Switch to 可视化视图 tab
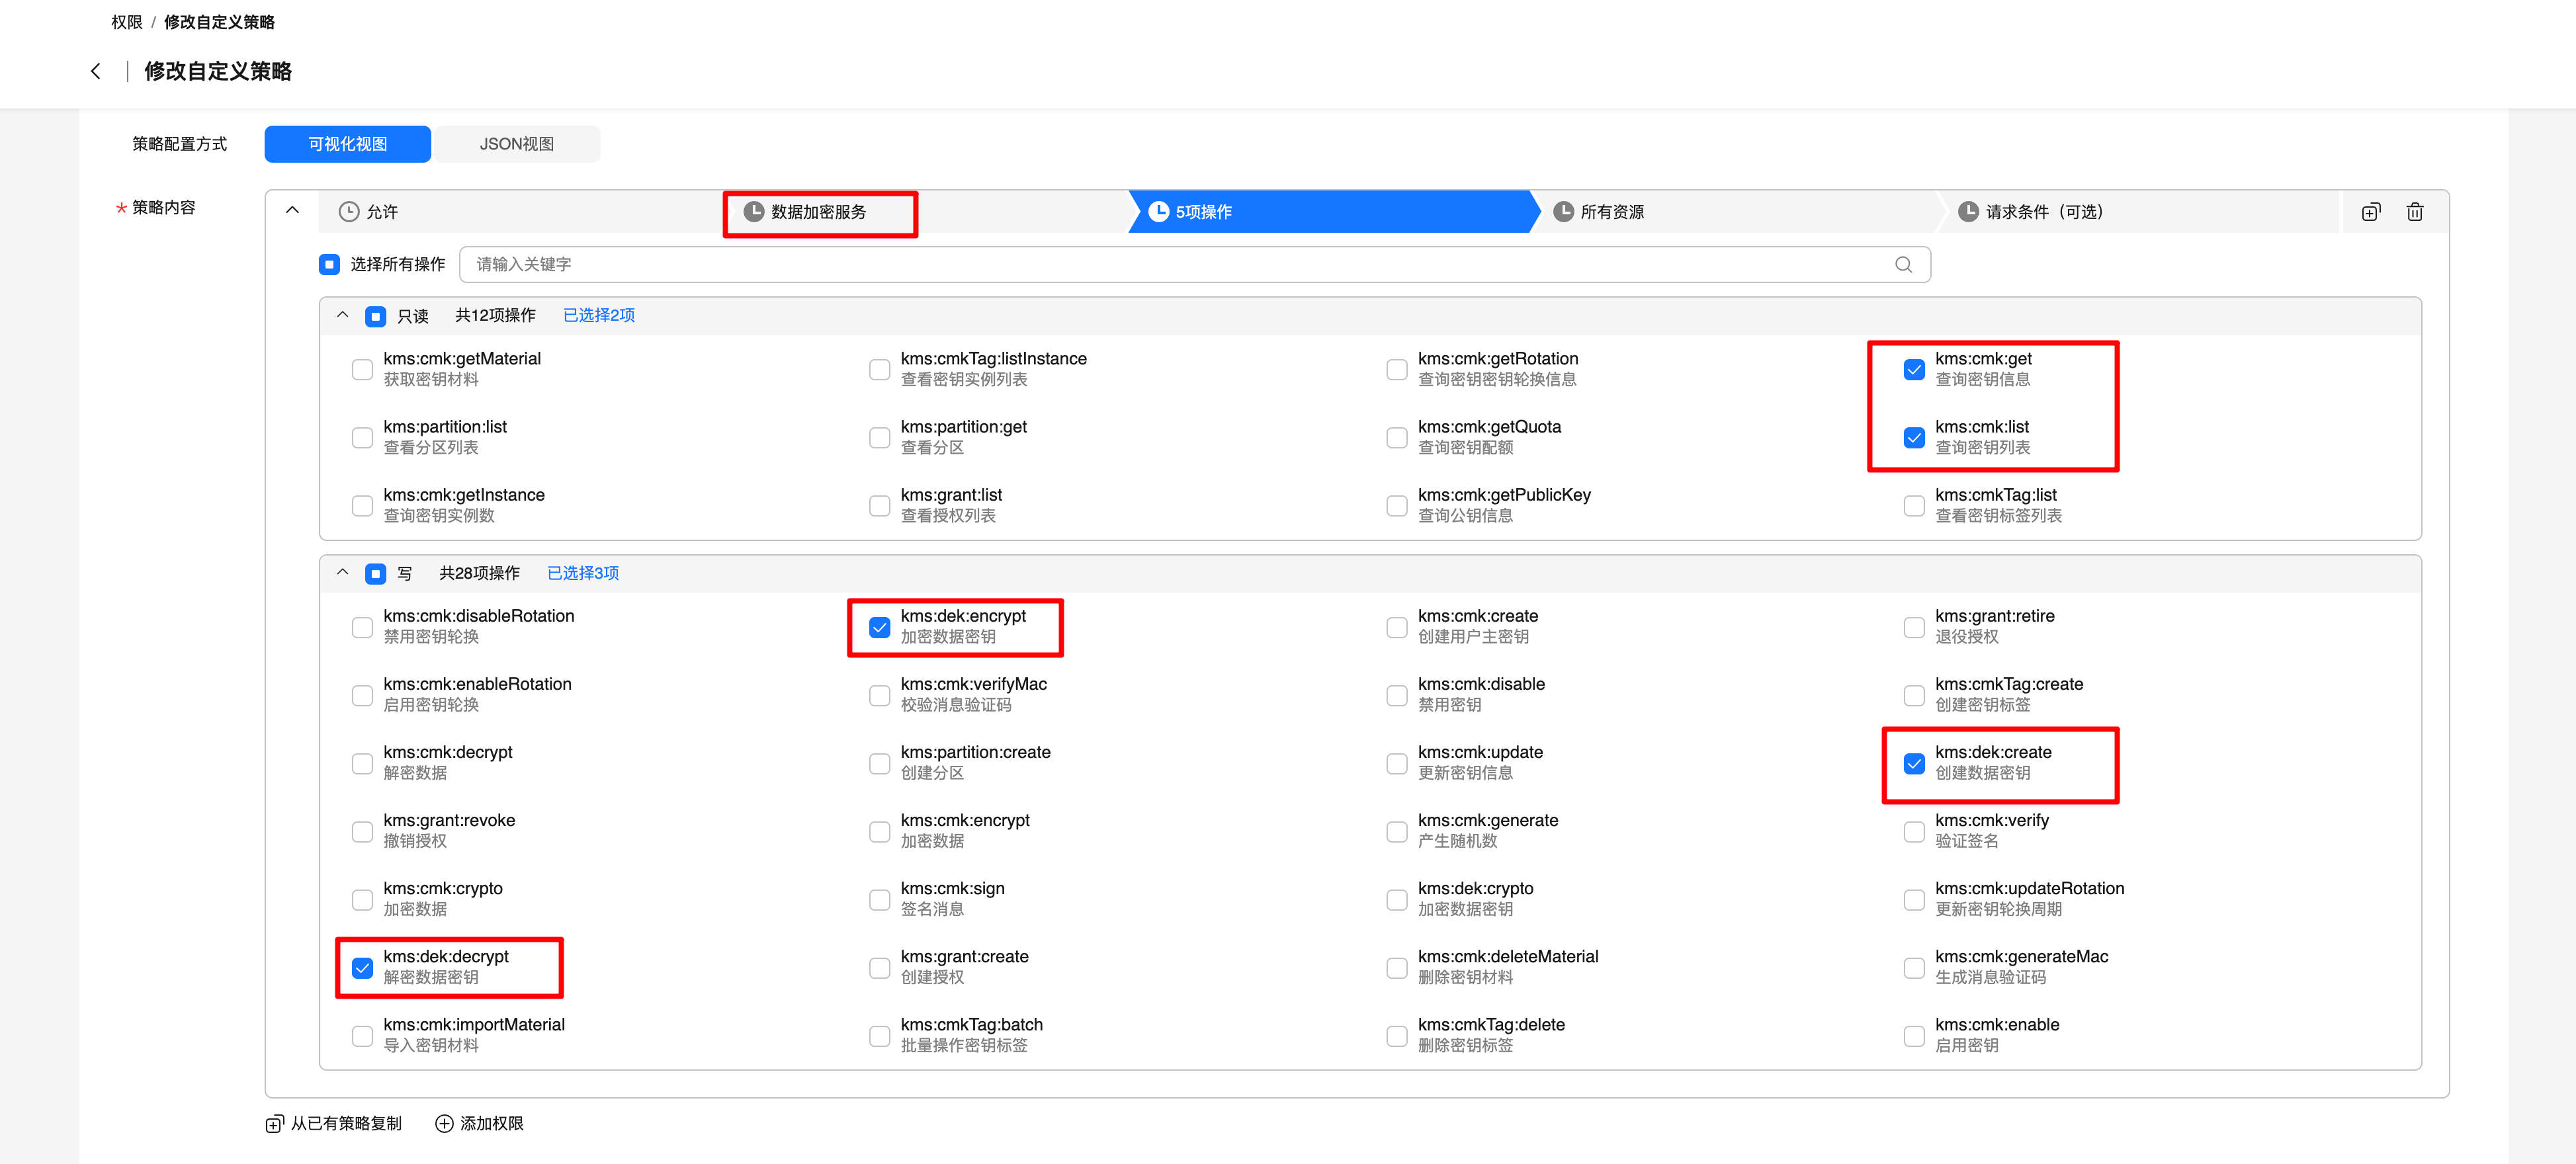 pos(347,144)
